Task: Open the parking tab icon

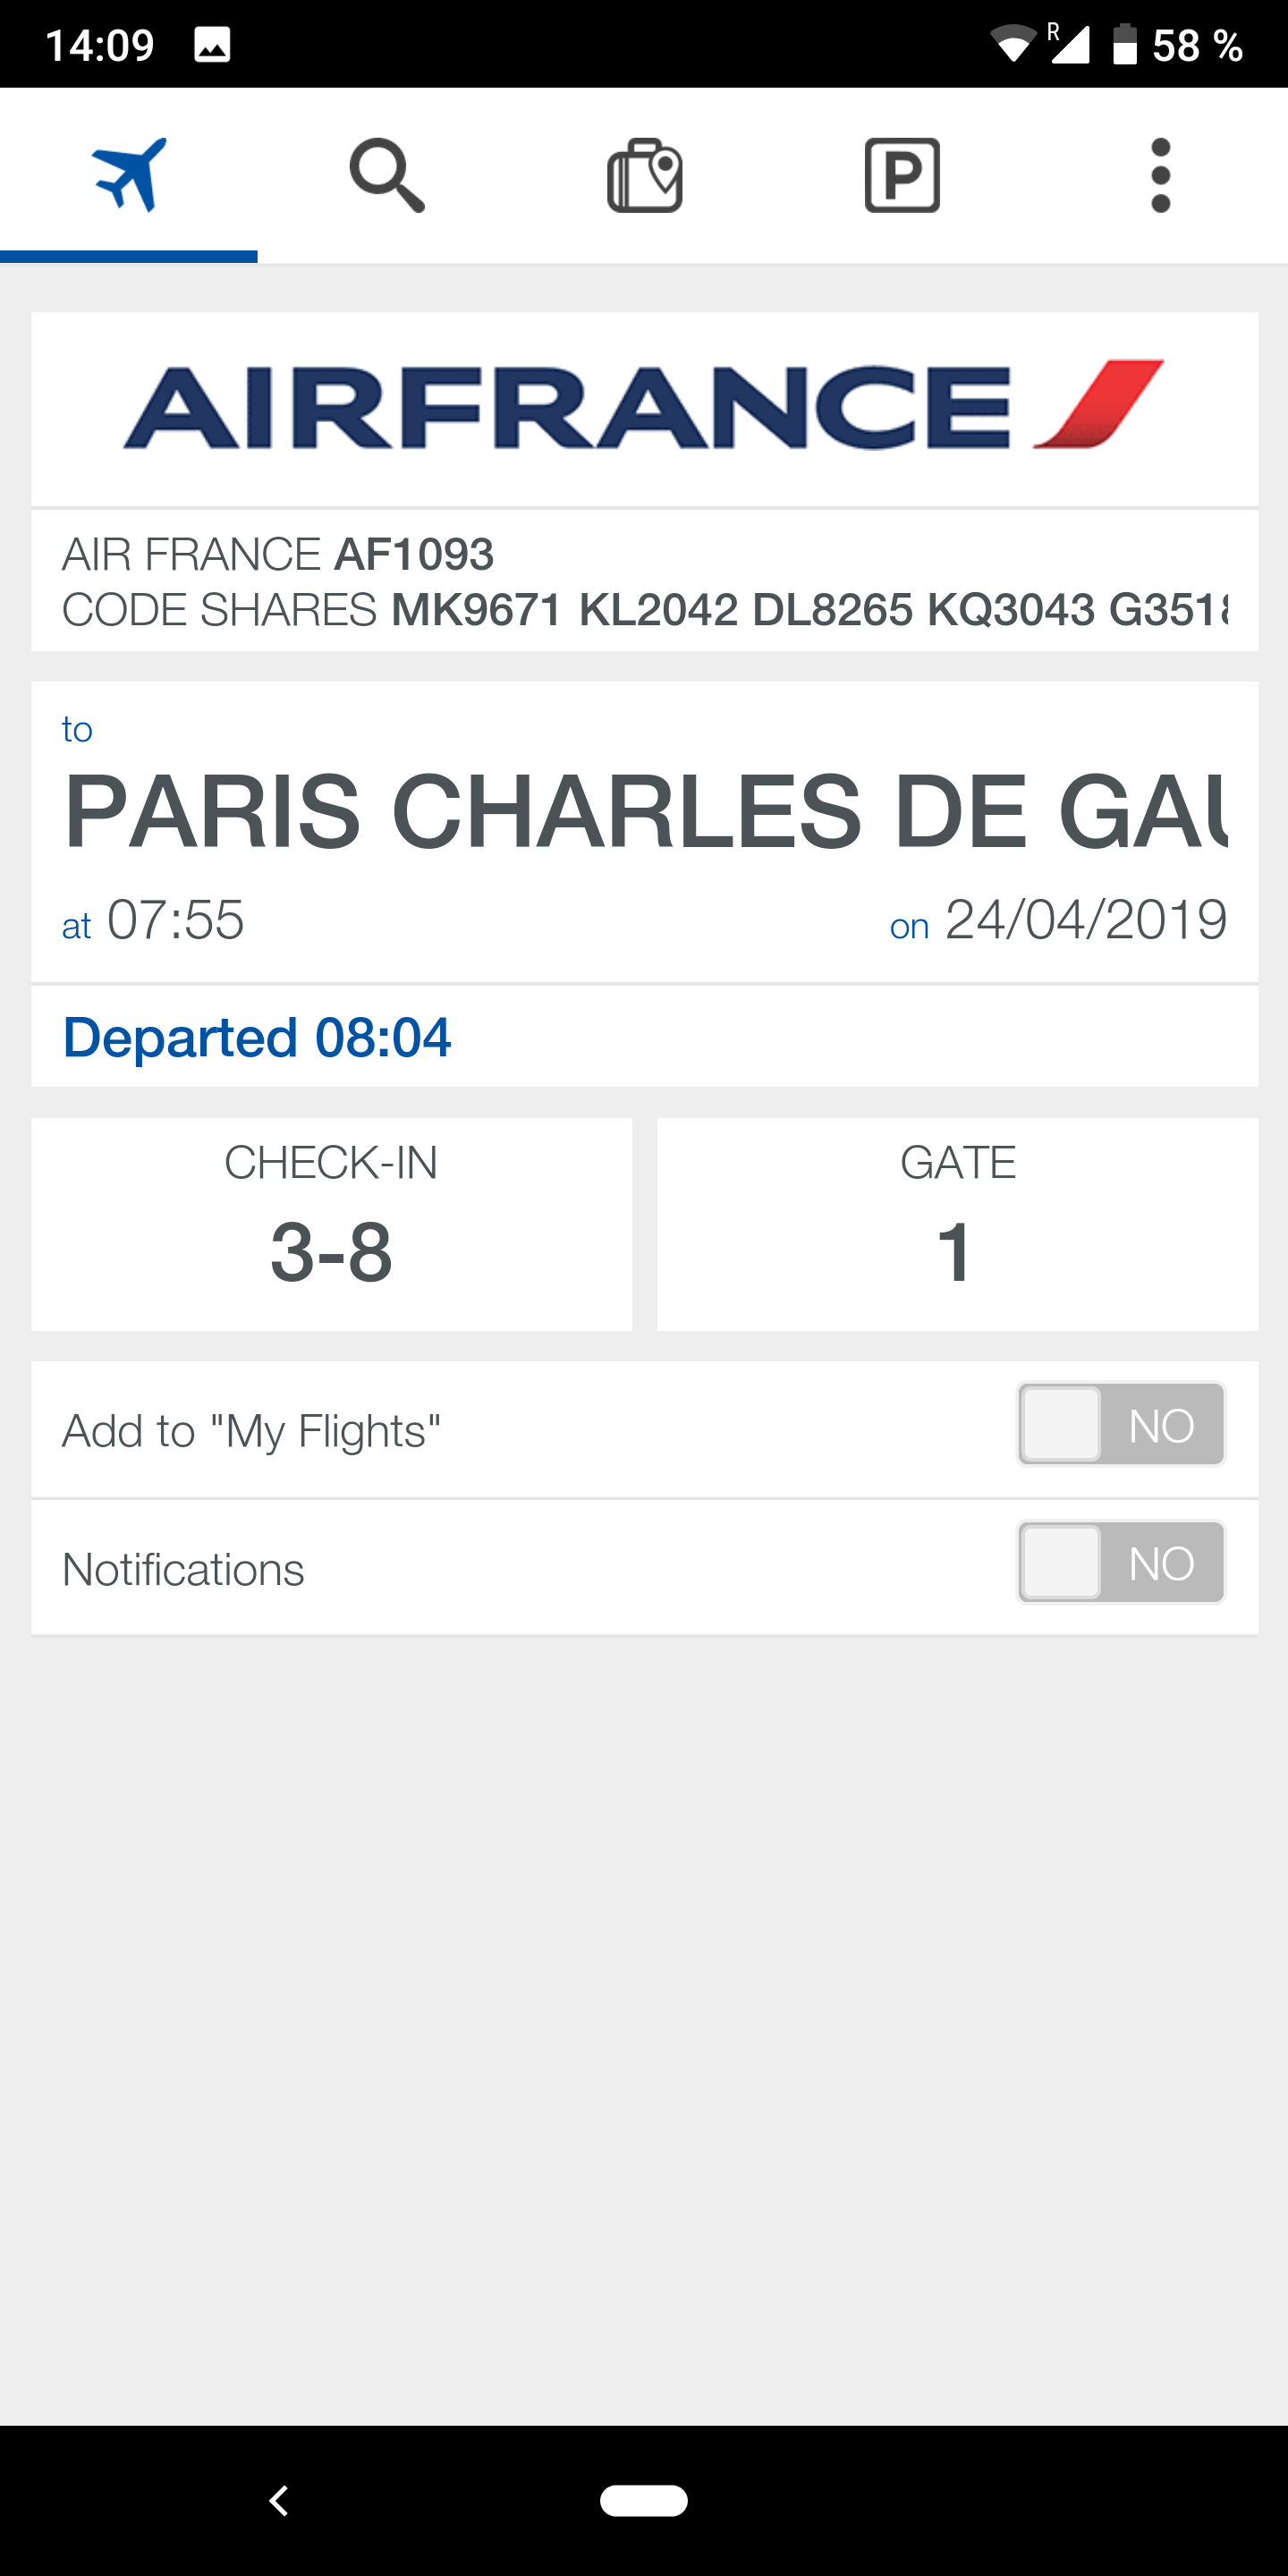Action: tap(902, 176)
